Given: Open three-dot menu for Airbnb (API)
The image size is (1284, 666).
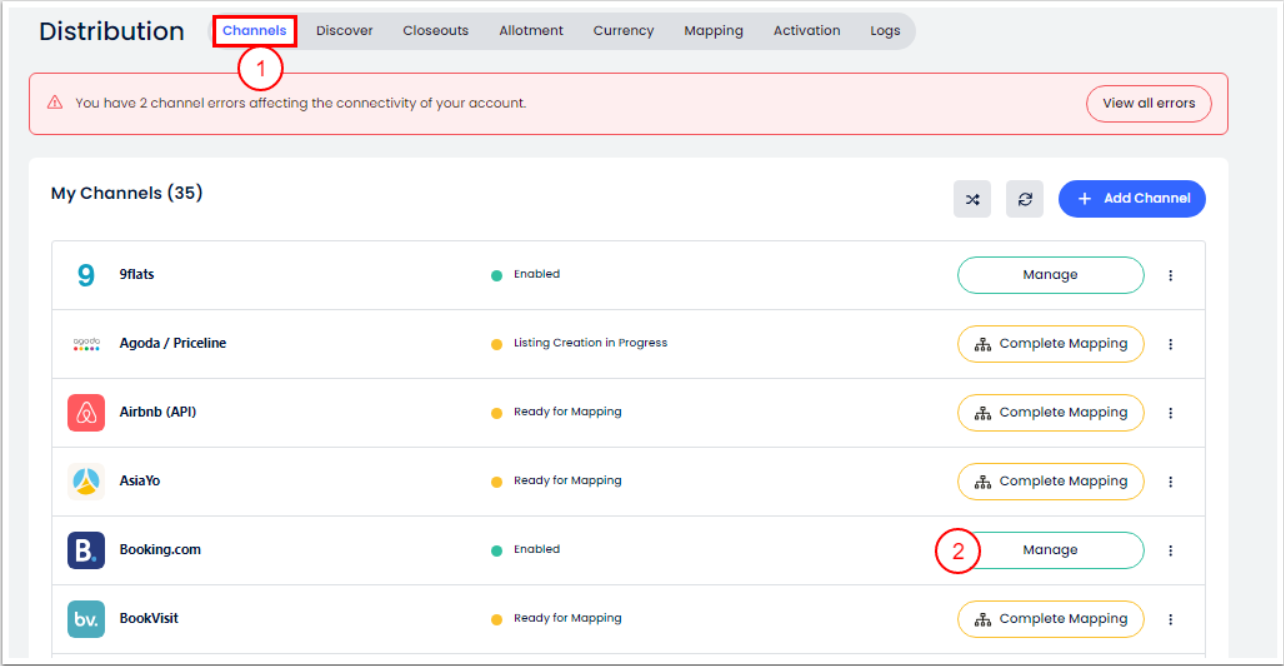Looking at the screenshot, I should [1170, 413].
